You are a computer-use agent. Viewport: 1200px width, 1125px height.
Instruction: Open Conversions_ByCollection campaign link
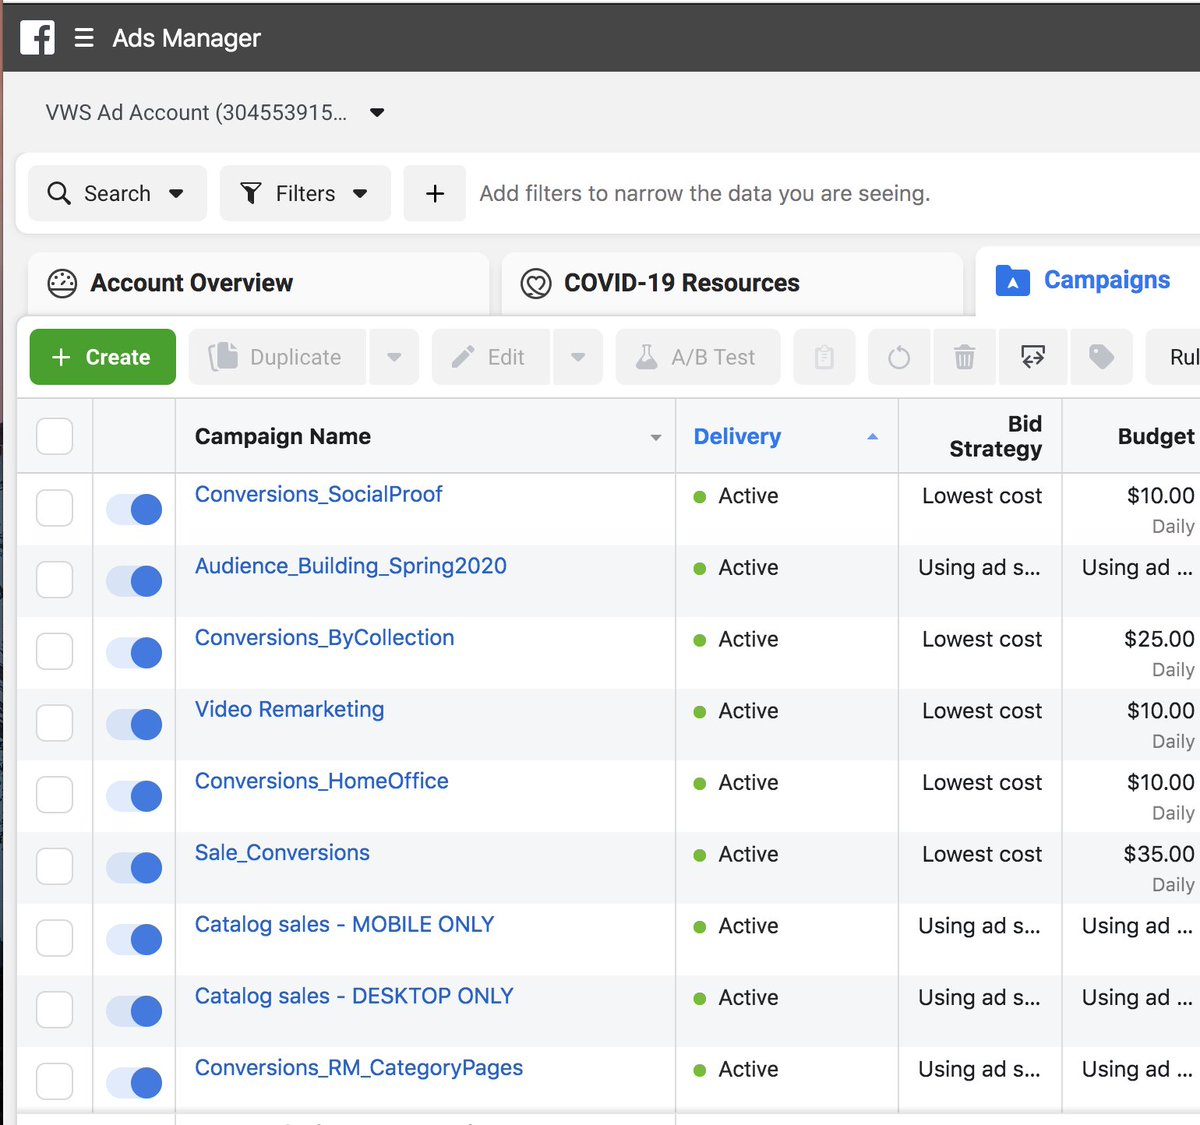(x=324, y=638)
